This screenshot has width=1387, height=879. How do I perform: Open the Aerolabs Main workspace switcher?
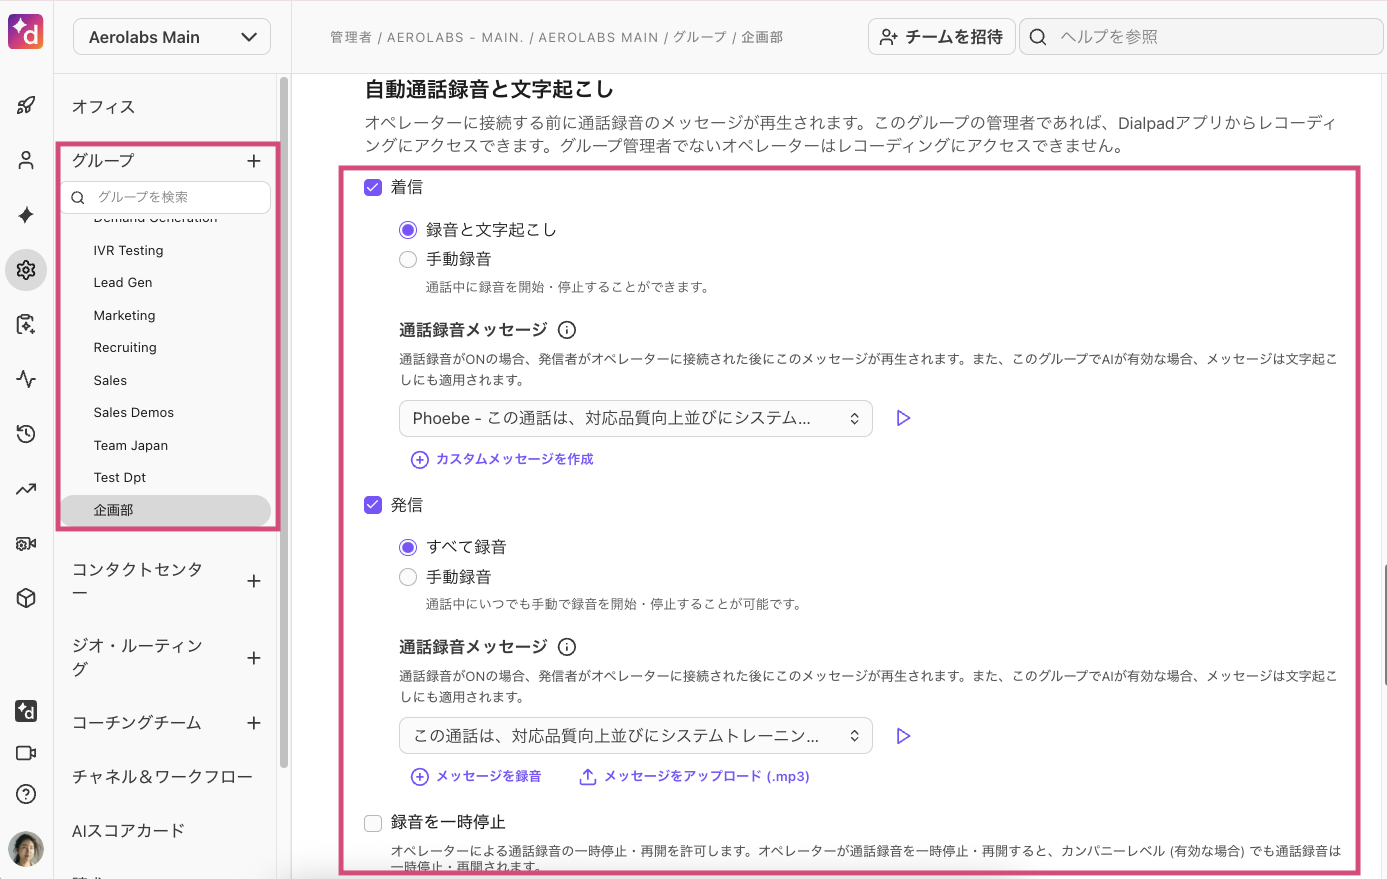click(171, 36)
